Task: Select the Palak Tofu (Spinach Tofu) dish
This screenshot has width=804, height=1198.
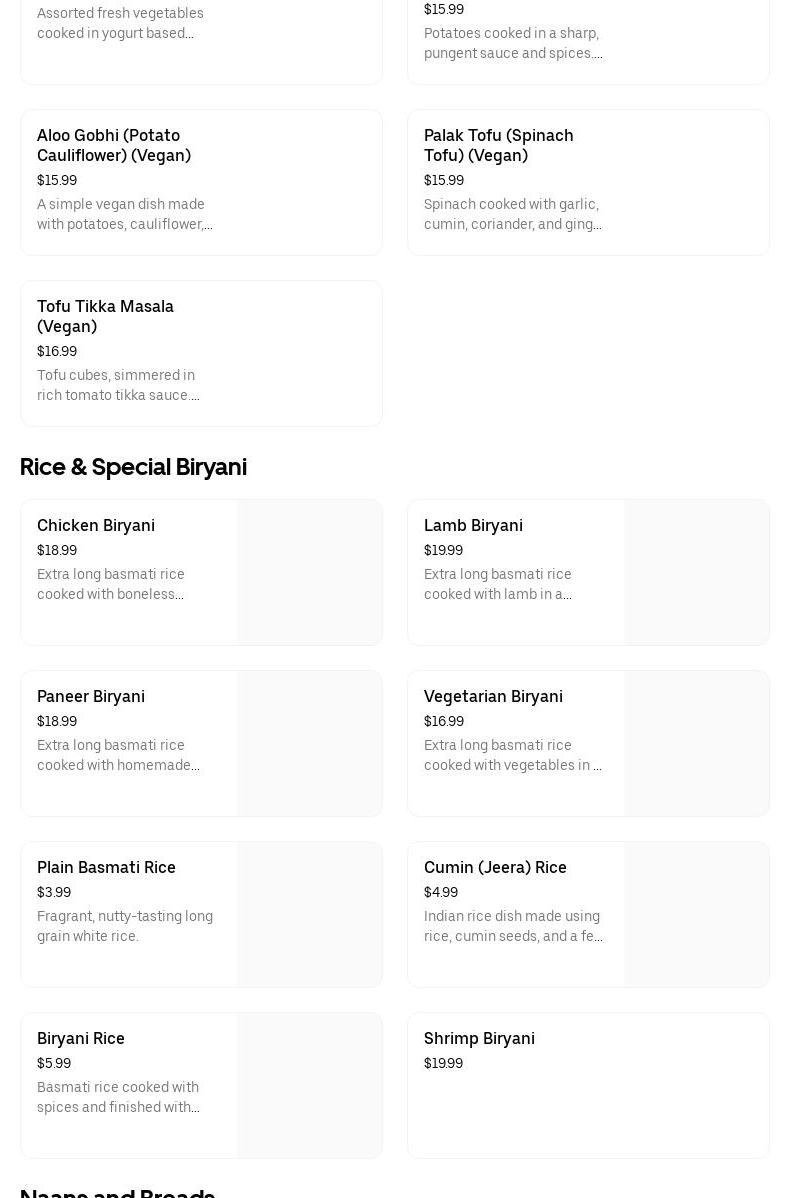Action: 498,145
